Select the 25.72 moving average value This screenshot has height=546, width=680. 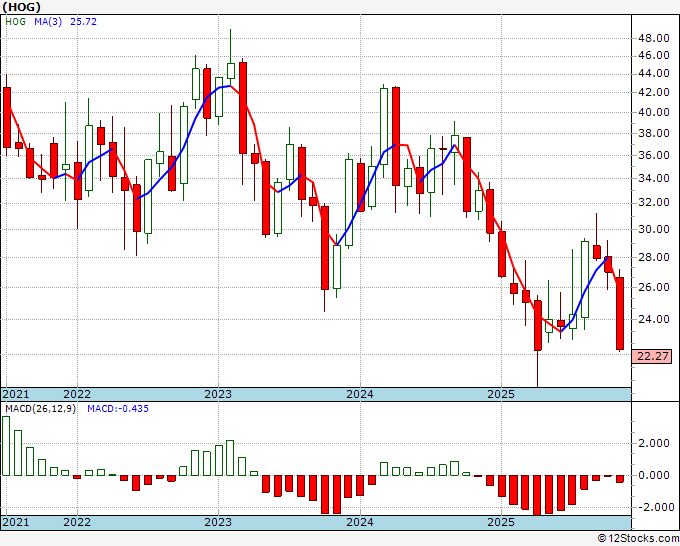pyautogui.click(x=83, y=22)
